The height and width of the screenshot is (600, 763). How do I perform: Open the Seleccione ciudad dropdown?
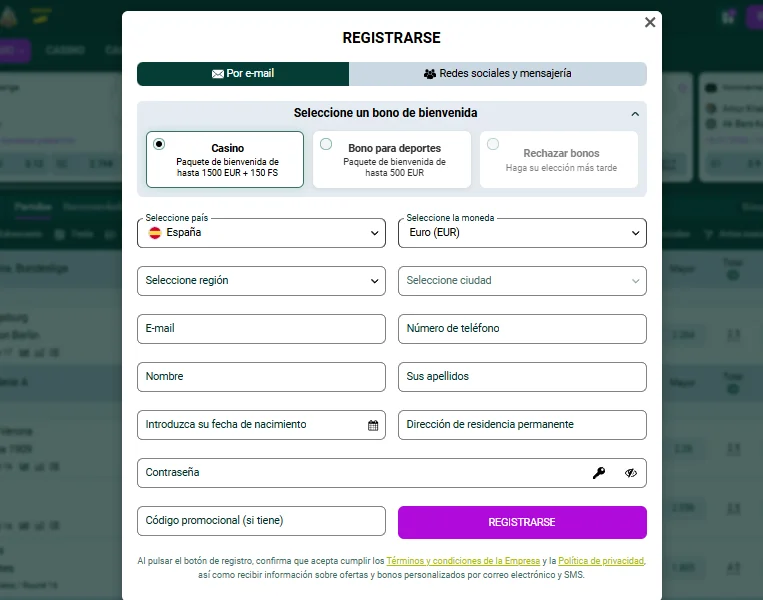coord(522,281)
